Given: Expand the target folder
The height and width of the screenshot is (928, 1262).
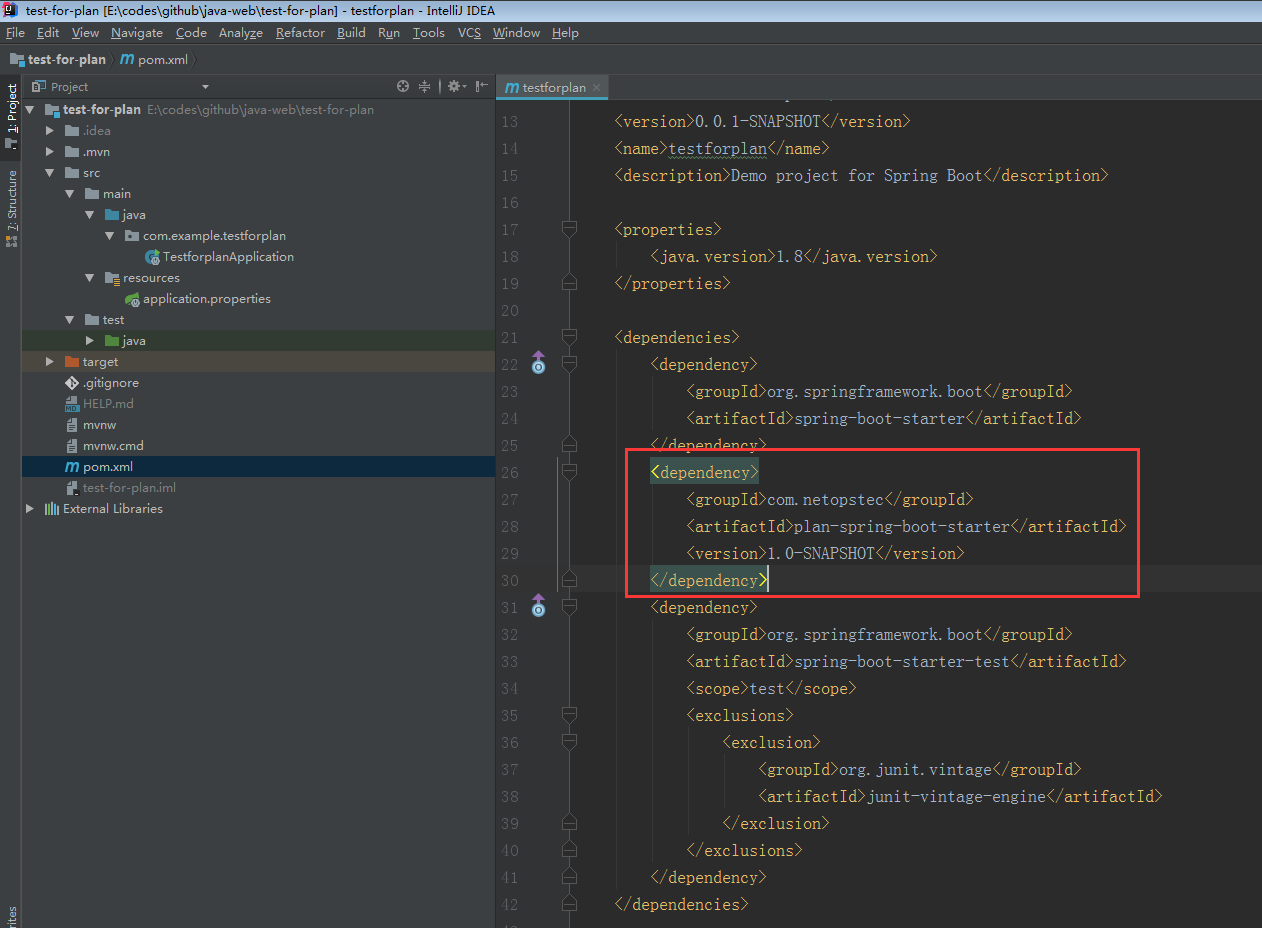Looking at the screenshot, I should click(x=51, y=362).
